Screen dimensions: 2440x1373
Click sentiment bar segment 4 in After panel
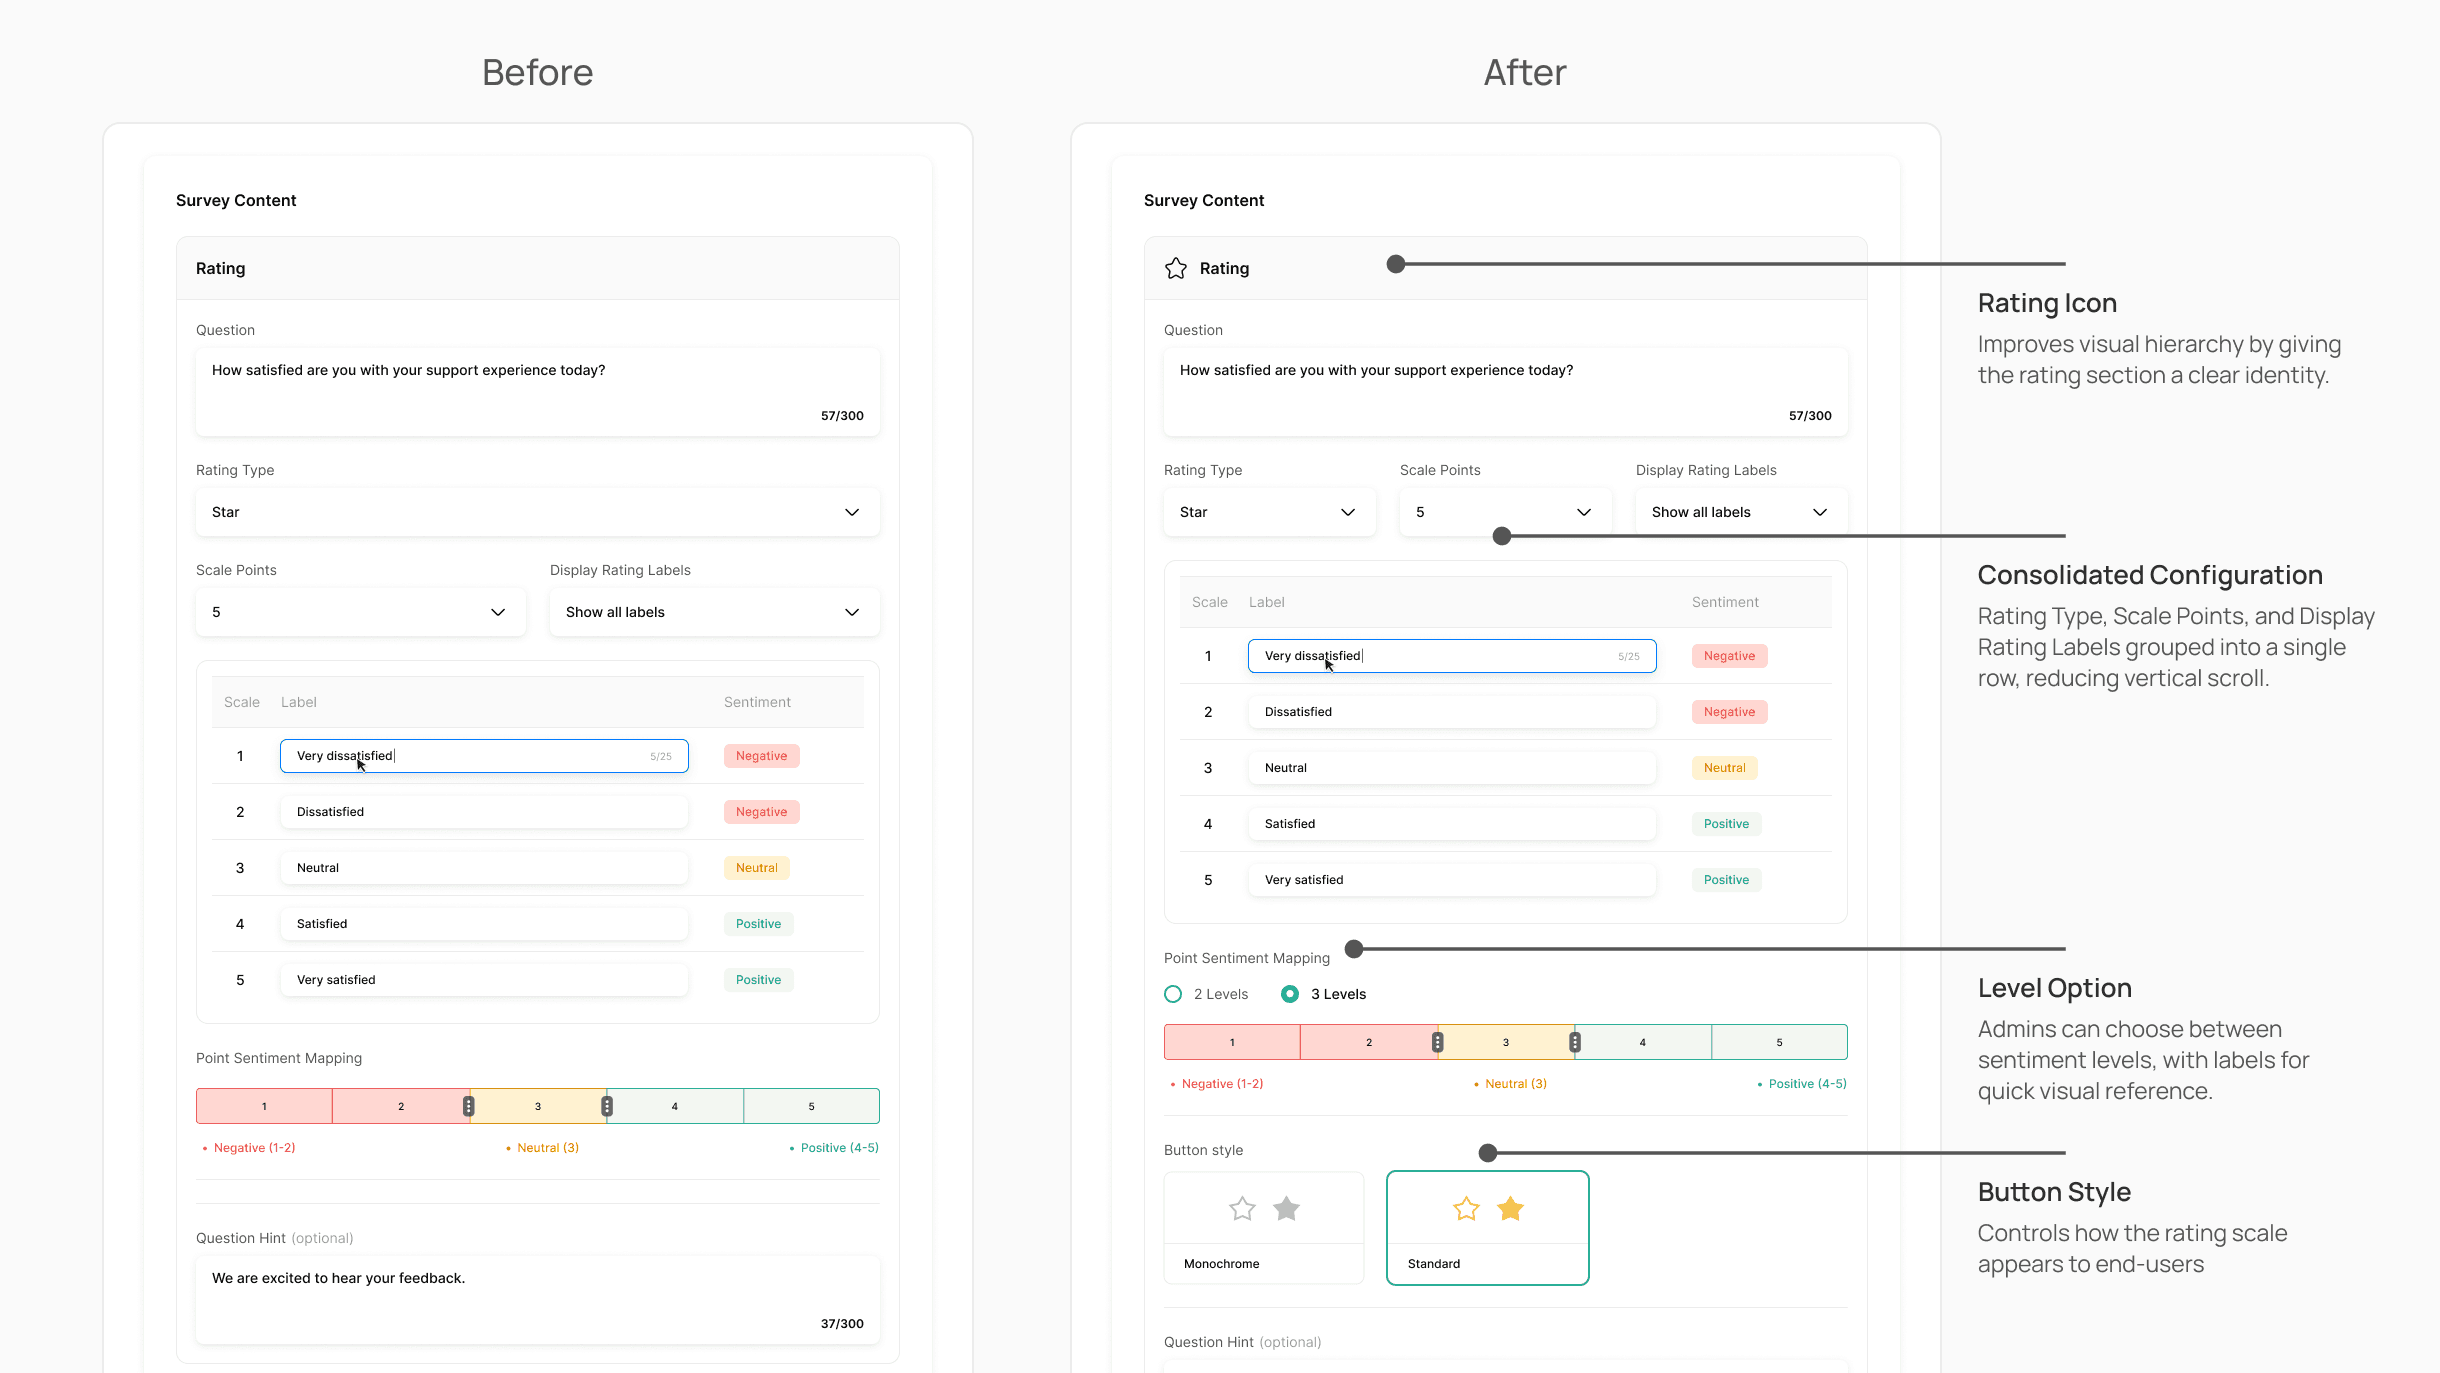coord(1643,1042)
